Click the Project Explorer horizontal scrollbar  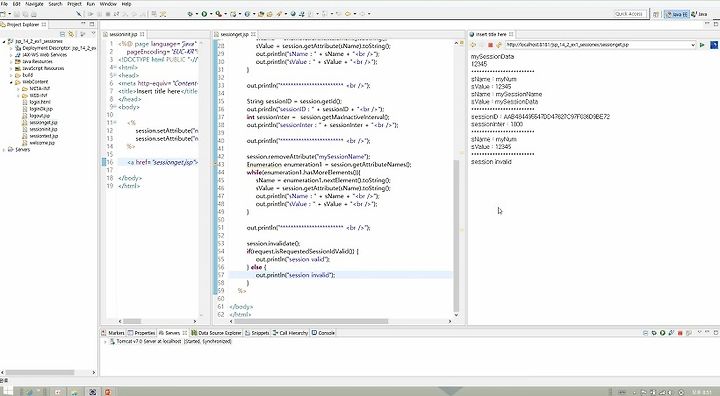point(39,372)
